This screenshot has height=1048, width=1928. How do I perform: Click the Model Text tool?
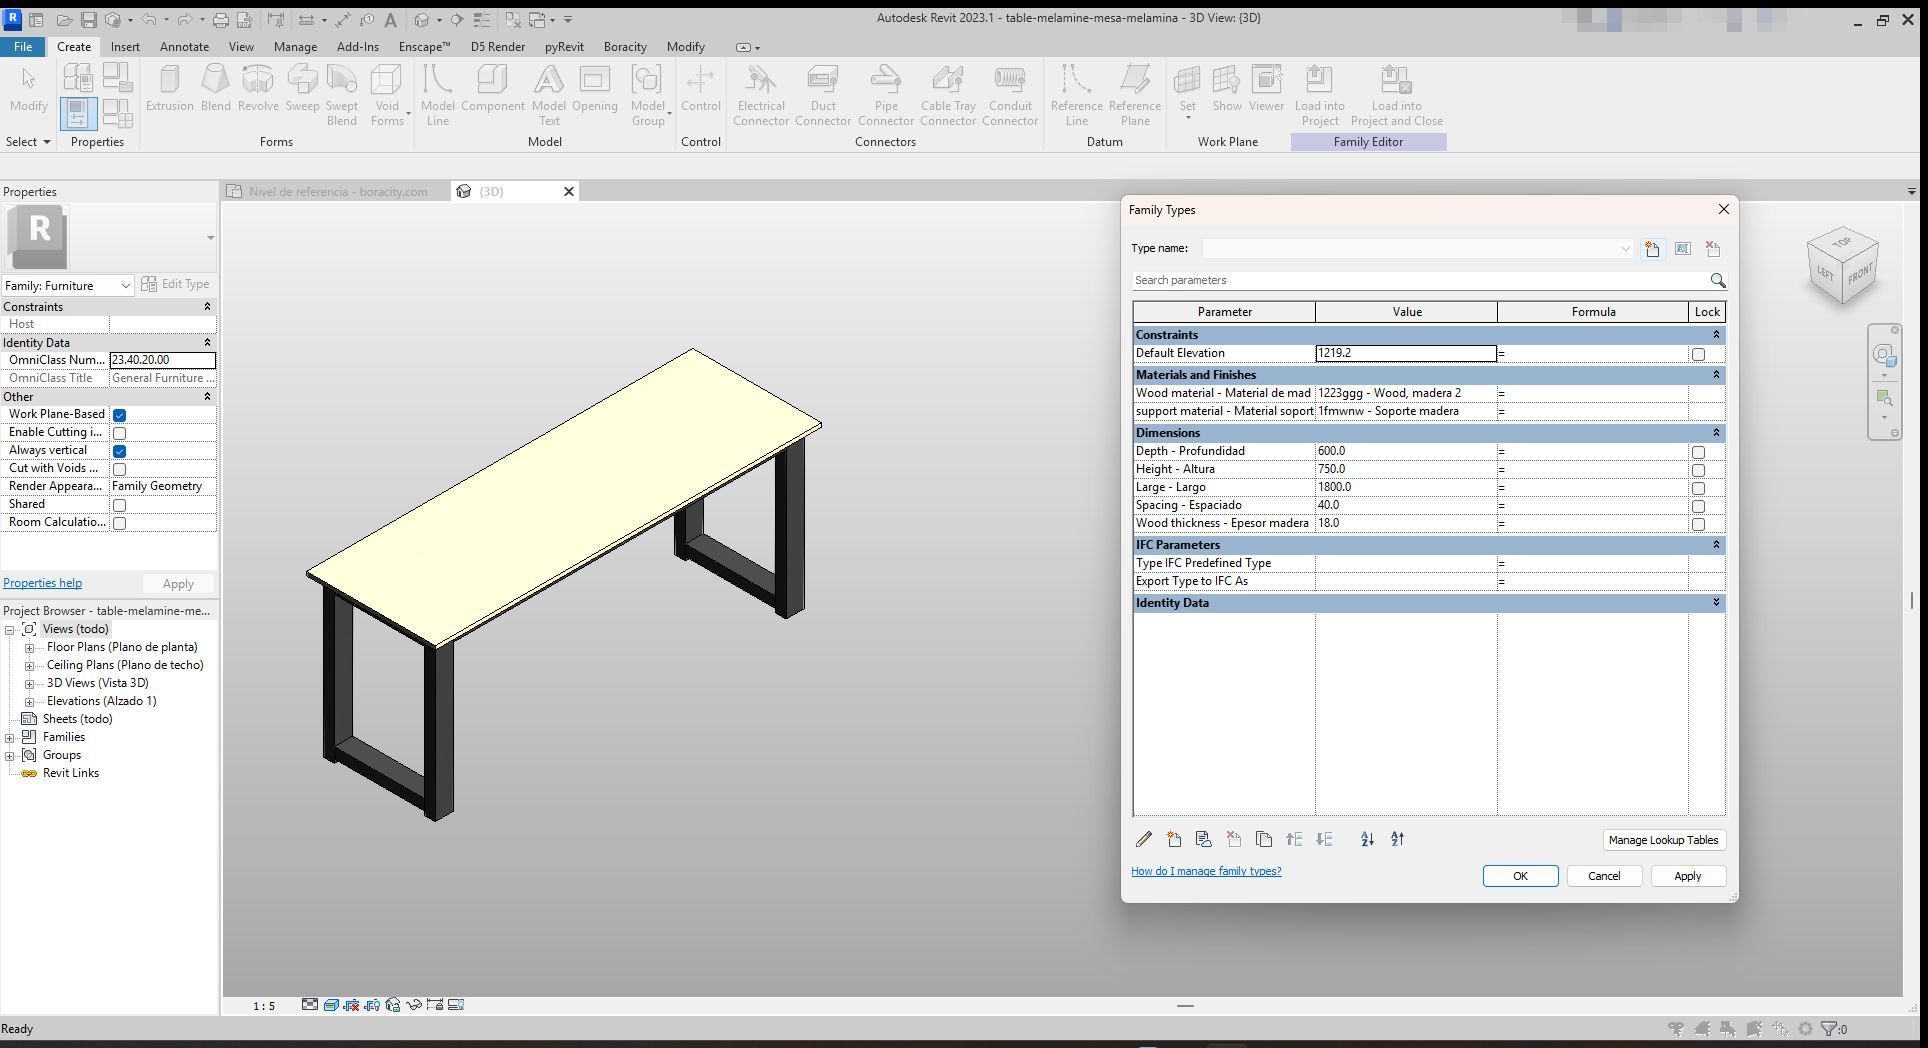tap(548, 95)
